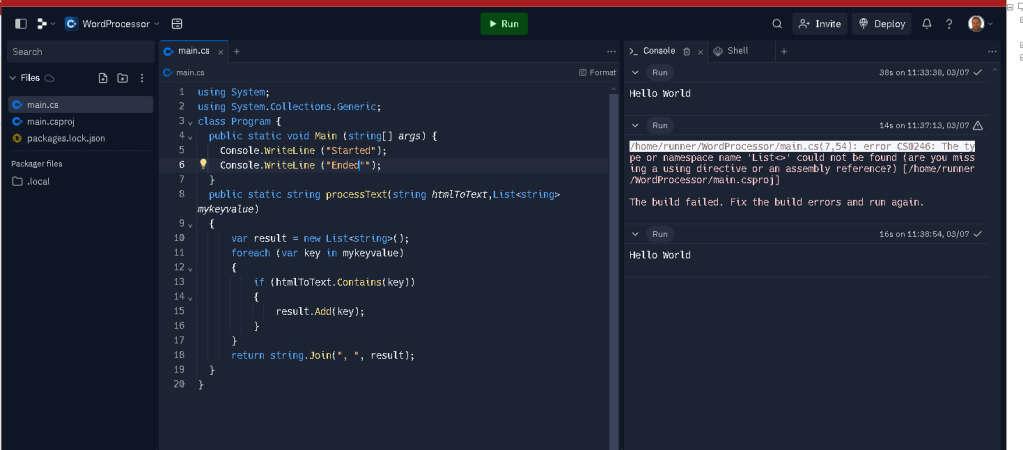This screenshot has height=450, width=1023.
Task: Open packages.lock.json file
Action: click(80, 138)
